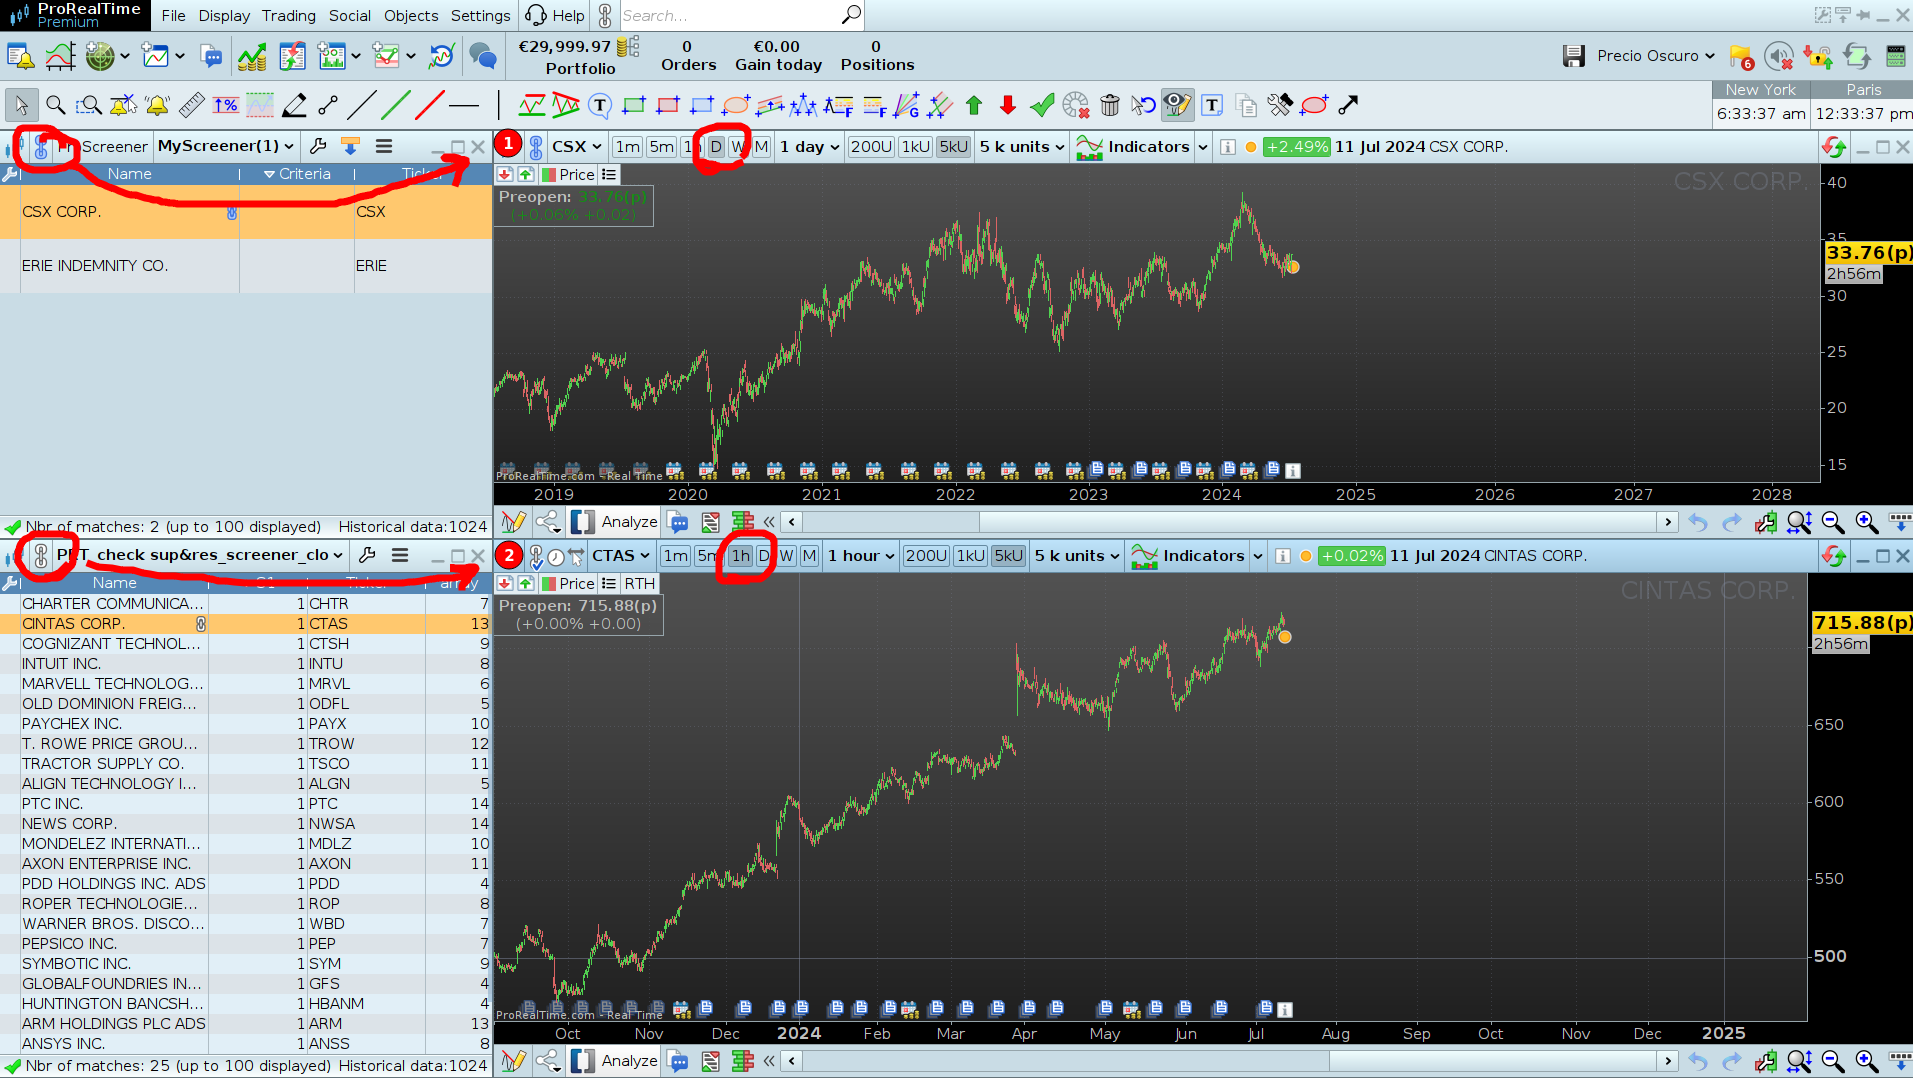Click the CSX chart horizontal scrollbar
The width and height of the screenshot is (1913, 1078).
[1229, 522]
